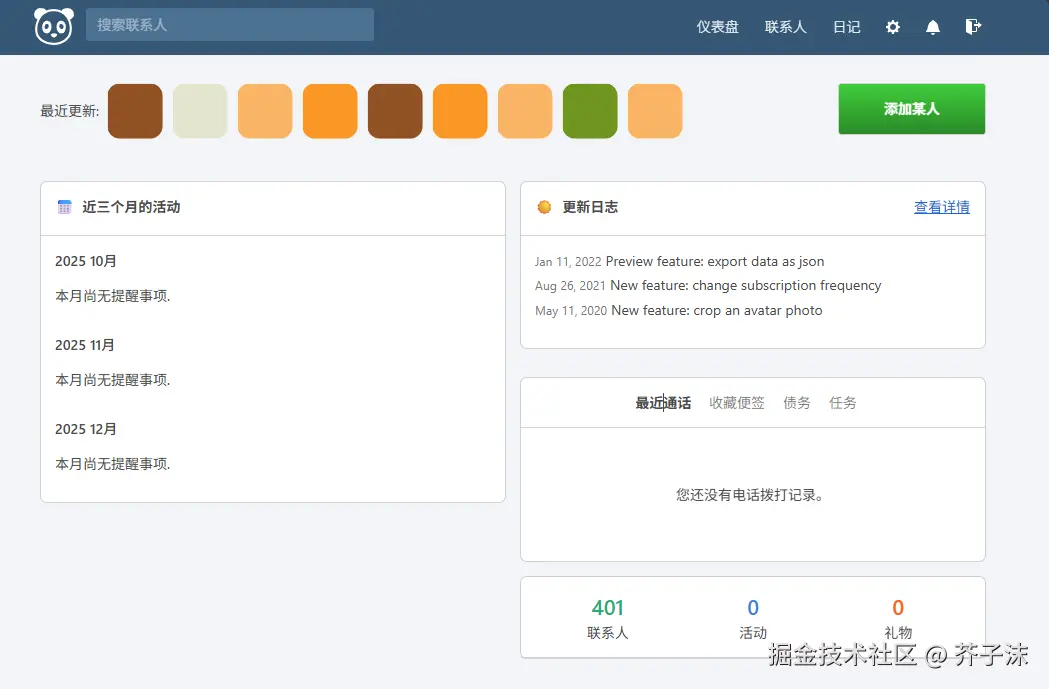The height and width of the screenshot is (689, 1049).
Task: Switch to the 债务 tab
Action: 797,403
